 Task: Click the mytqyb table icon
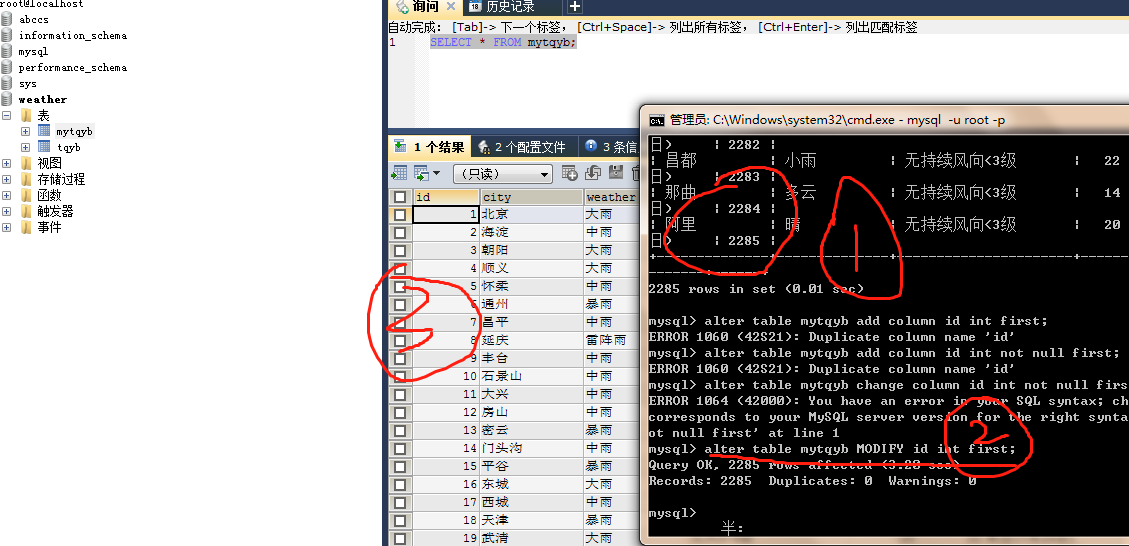click(44, 131)
